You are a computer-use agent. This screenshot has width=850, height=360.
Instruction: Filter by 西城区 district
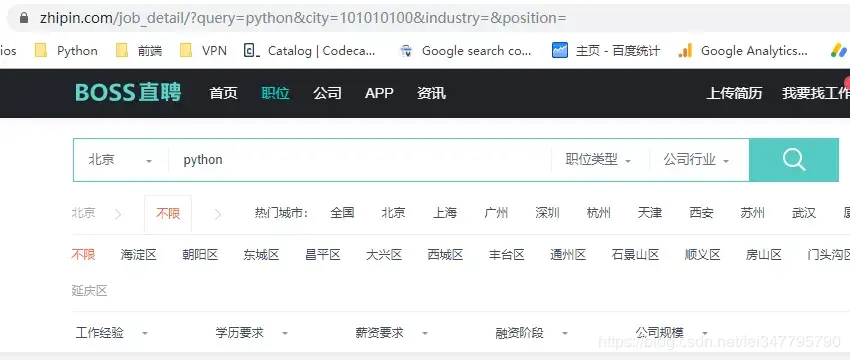pyautogui.click(x=445, y=254)
